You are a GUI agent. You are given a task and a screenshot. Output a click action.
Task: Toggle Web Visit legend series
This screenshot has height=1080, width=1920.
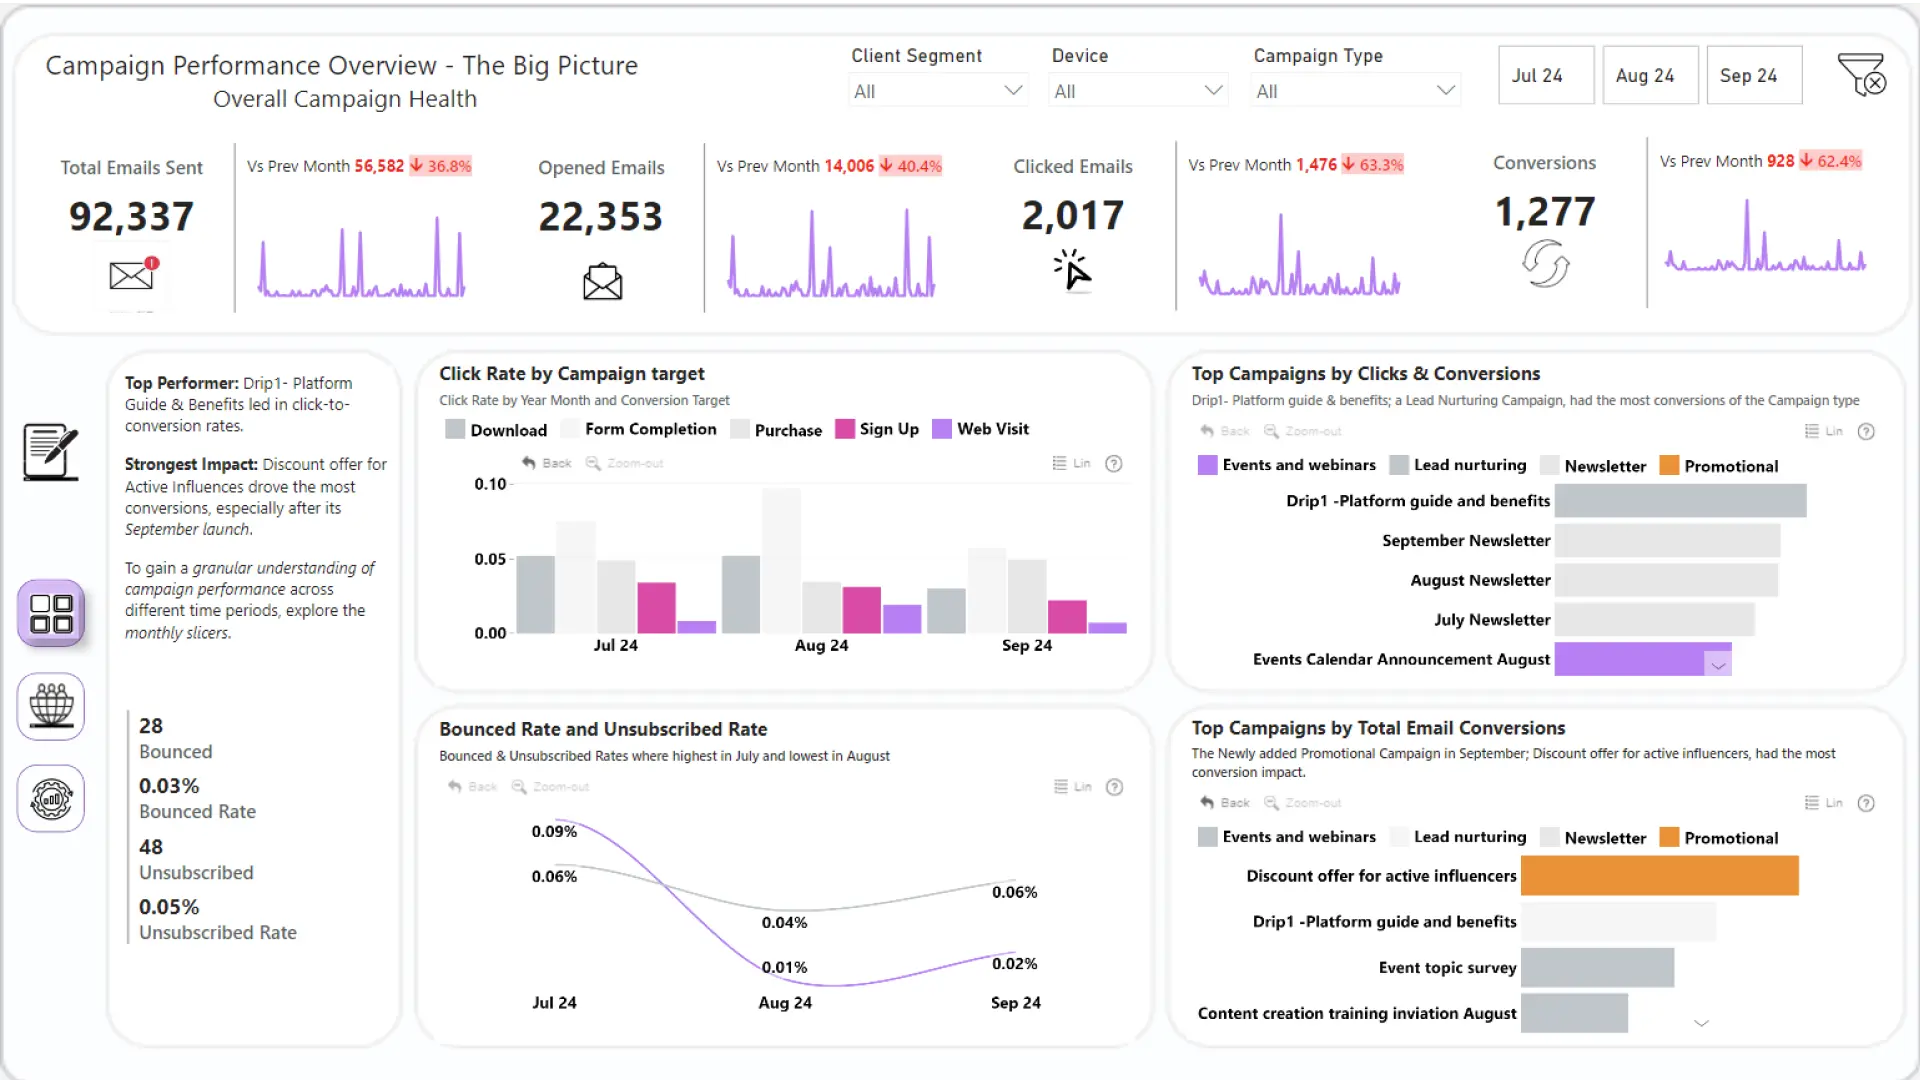pyautogui.click(x=981, y=429)
